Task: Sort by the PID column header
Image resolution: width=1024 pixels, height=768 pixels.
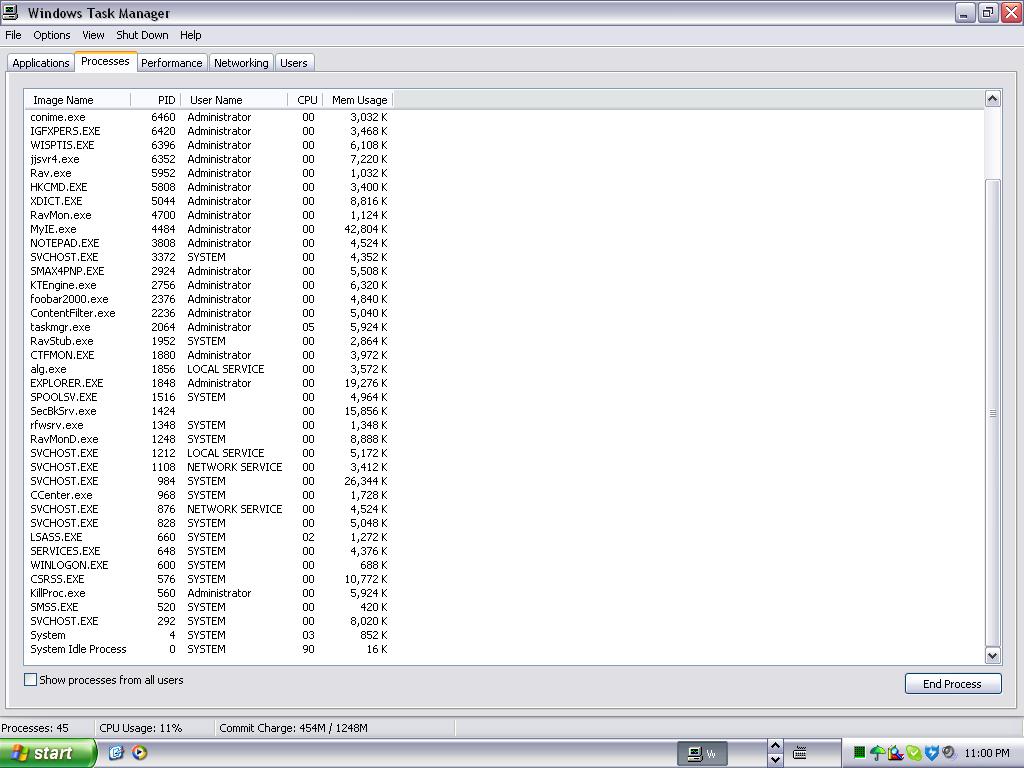Action: 156,100
